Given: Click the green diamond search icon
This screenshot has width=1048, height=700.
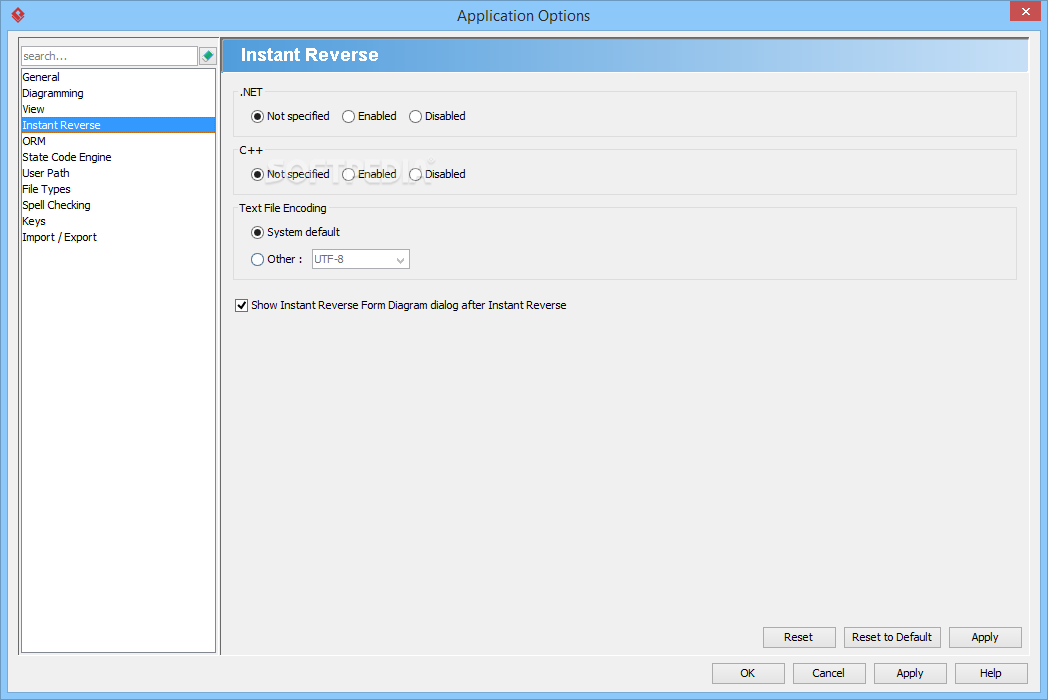Looking at the screenshot, I should [208, 56].
